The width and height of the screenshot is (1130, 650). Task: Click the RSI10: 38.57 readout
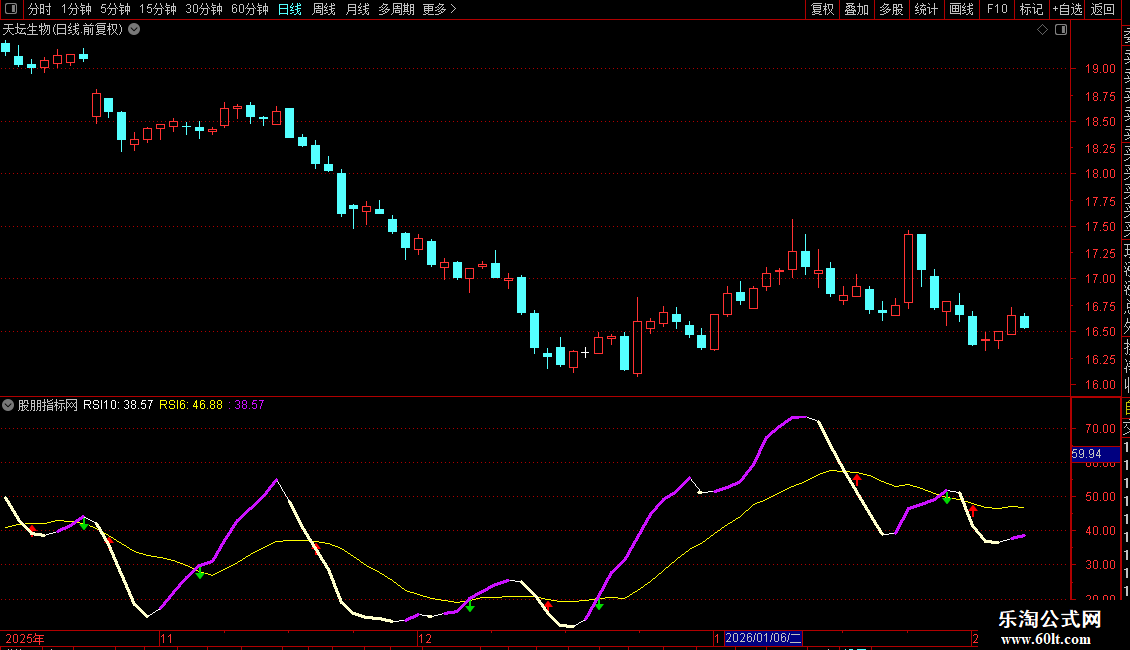point(118,405)
